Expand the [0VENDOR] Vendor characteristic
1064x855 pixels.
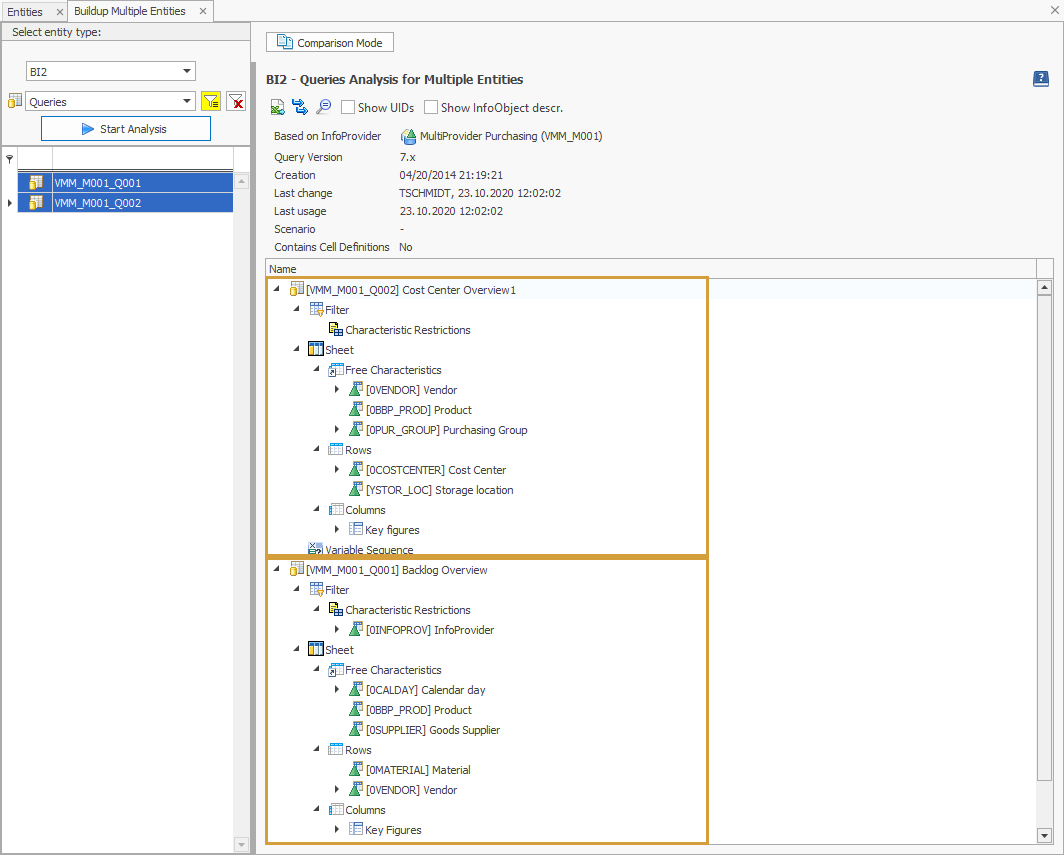(x=337, y=389)
